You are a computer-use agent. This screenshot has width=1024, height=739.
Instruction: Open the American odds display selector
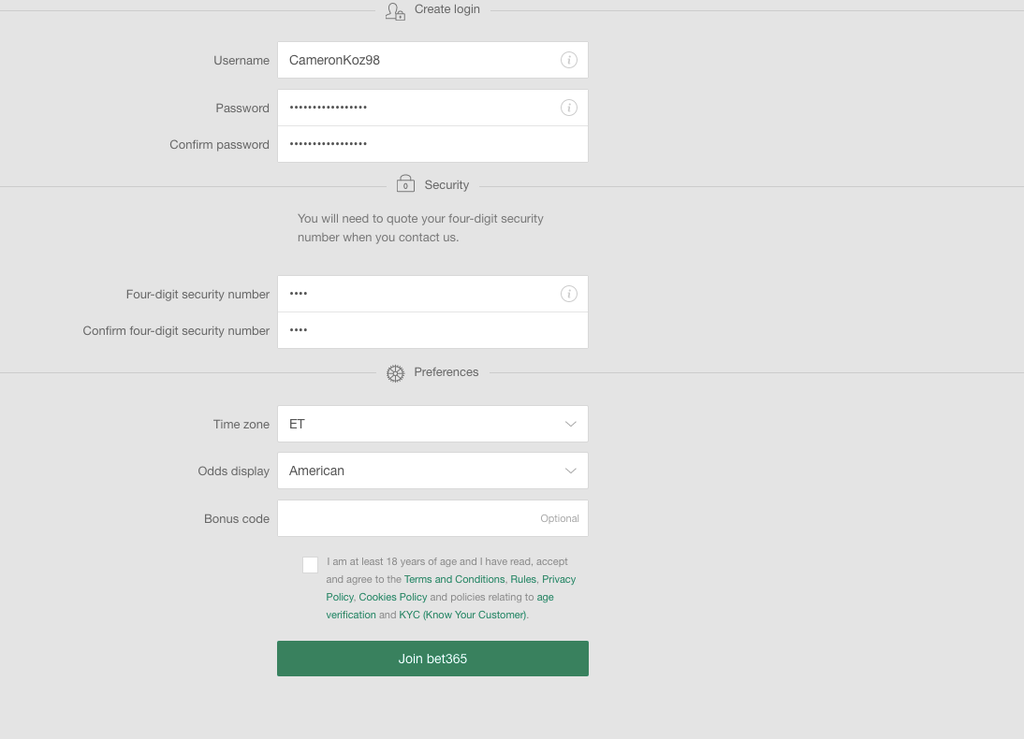pos(432,471)
